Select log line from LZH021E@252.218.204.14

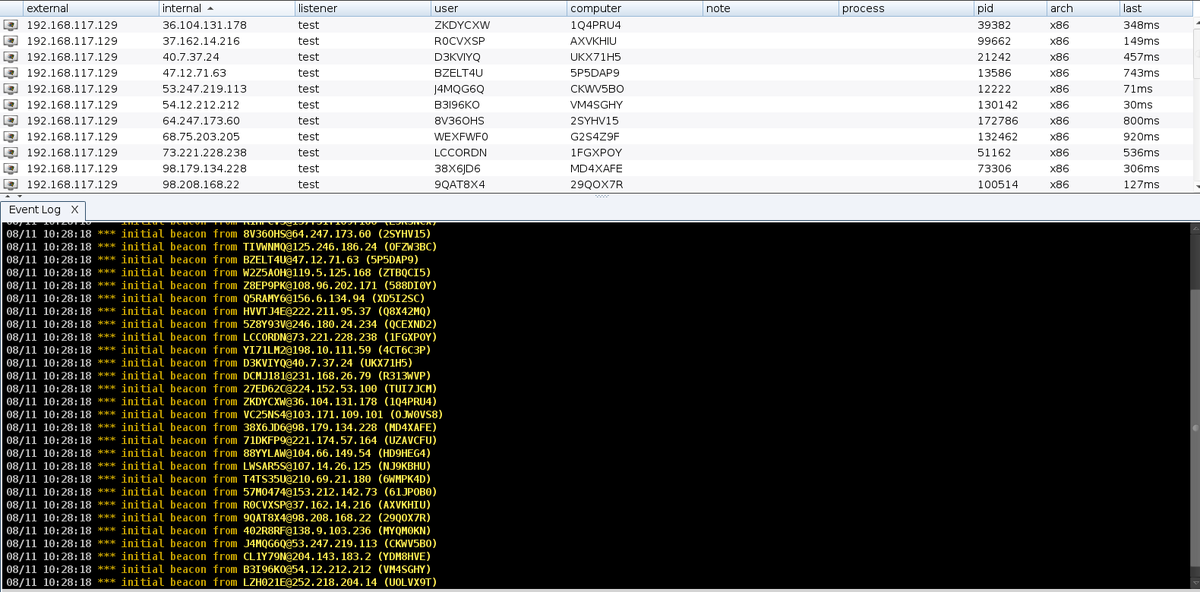pos(221,583)
